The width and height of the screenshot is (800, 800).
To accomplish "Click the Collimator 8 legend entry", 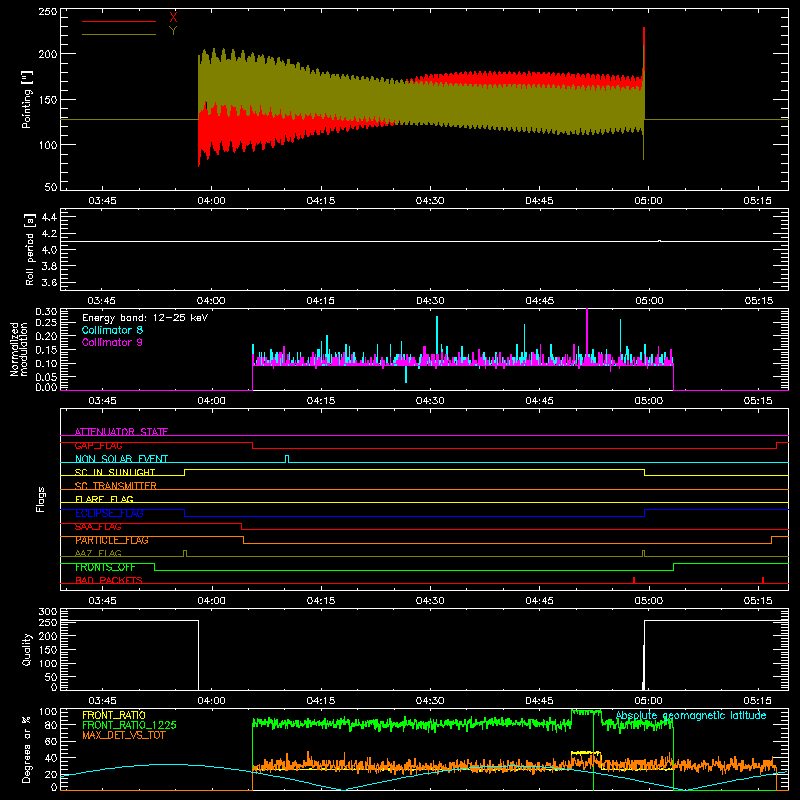I will 112,330.
